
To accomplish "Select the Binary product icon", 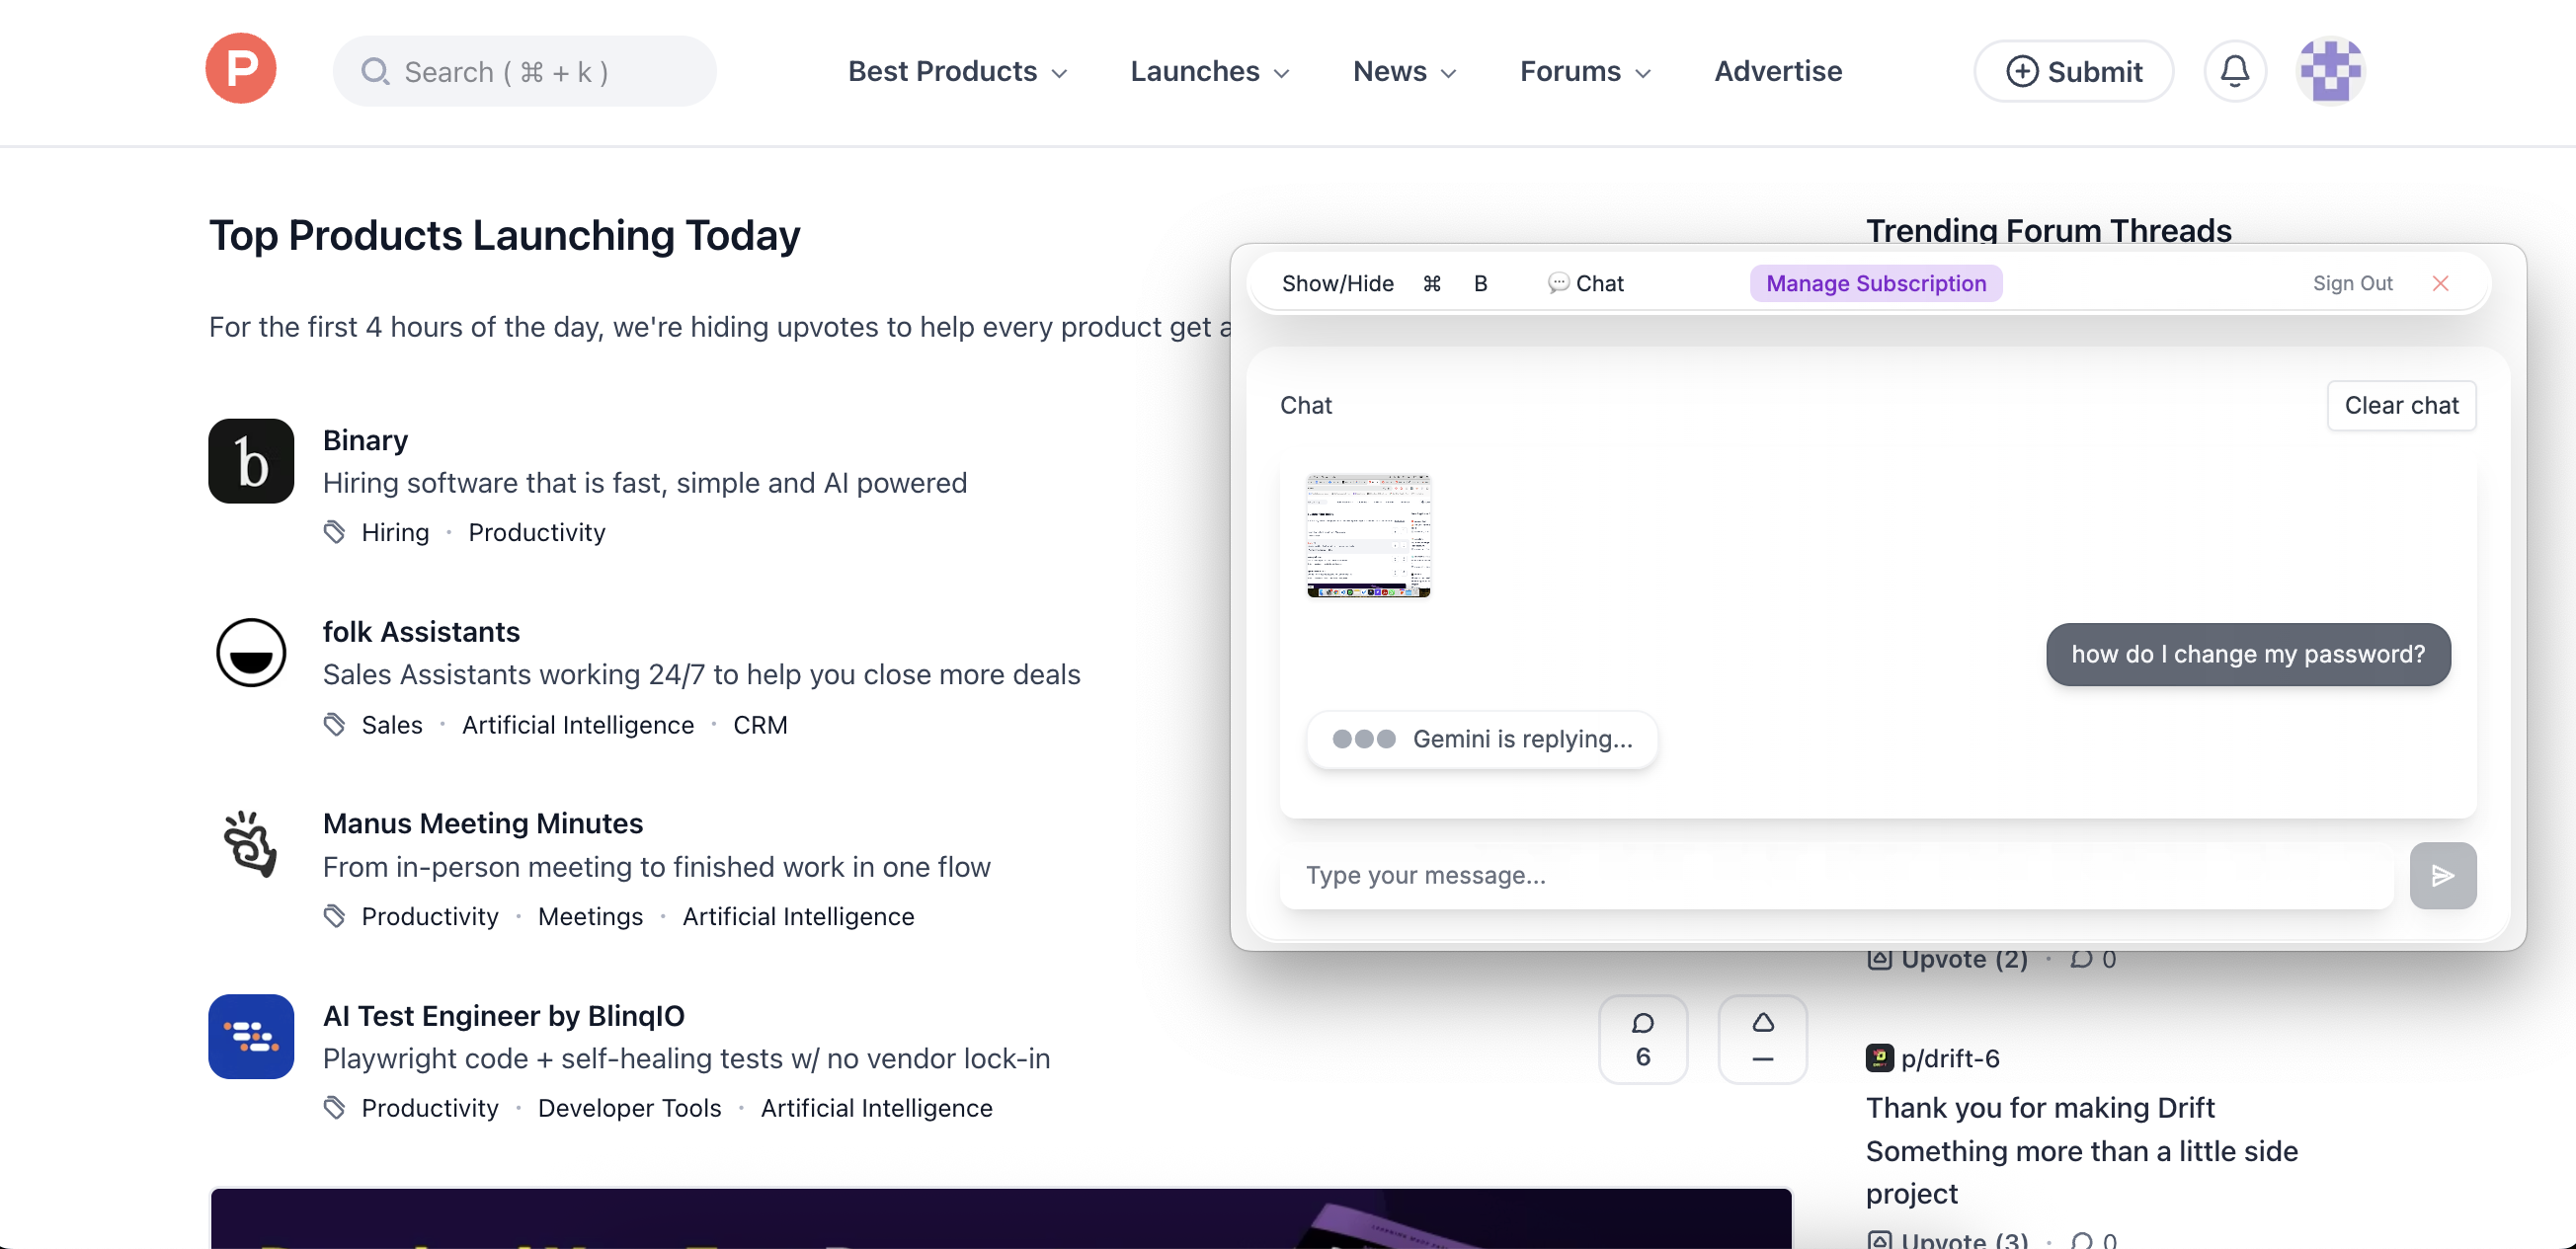I will click(x=250, y=461).
